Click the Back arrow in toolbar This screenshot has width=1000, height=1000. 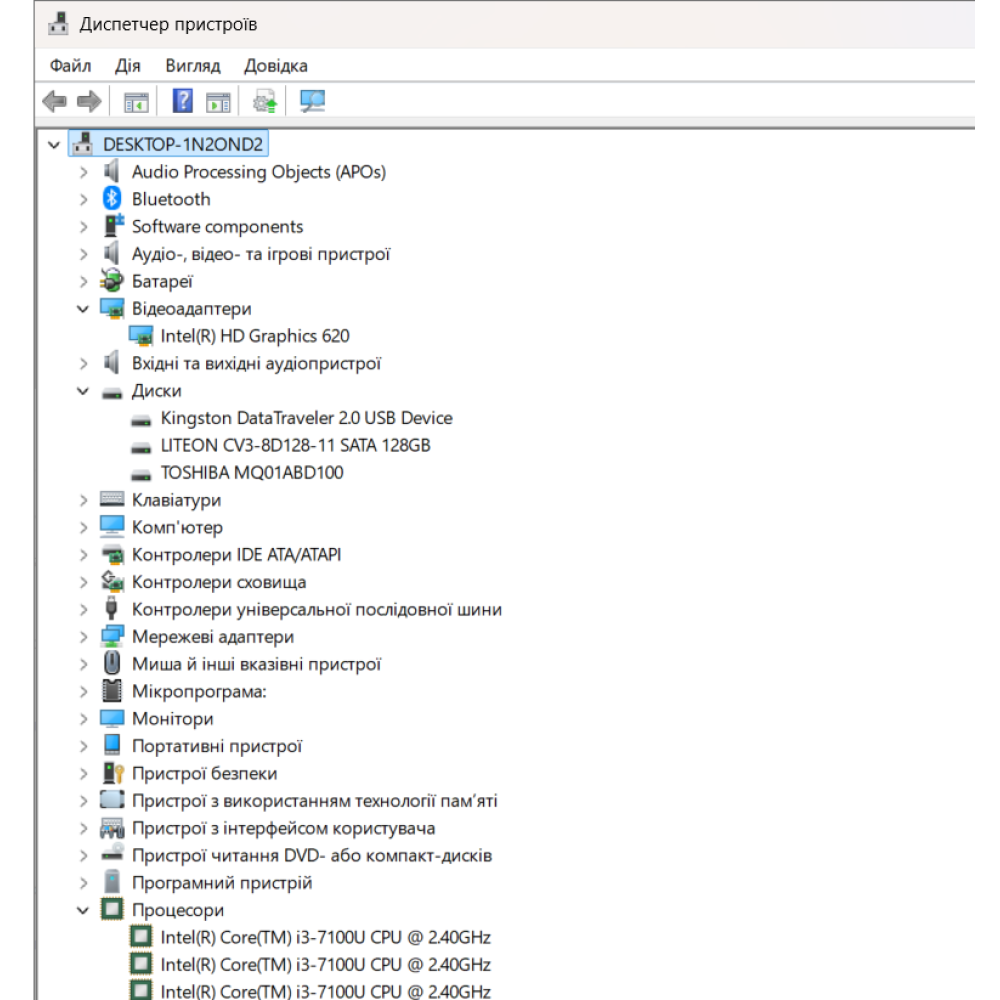point(55,101)
